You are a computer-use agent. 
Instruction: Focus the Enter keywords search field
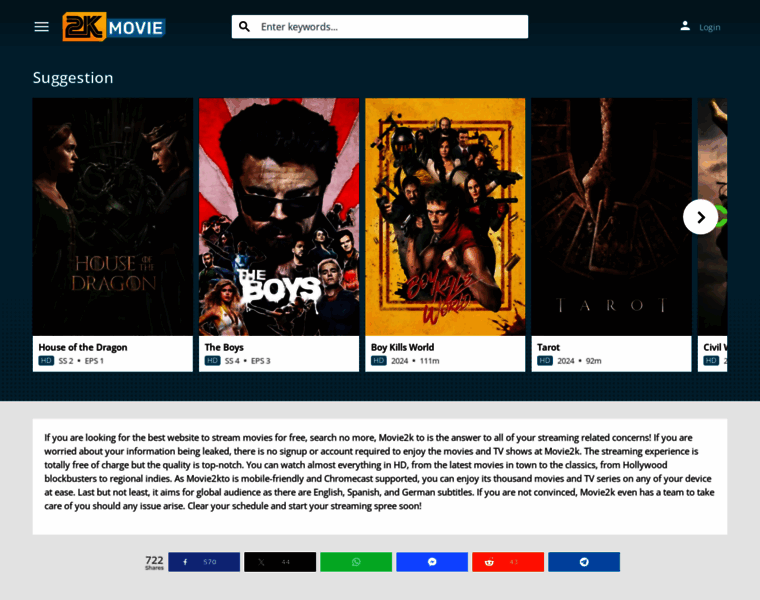tap(380, 27)
